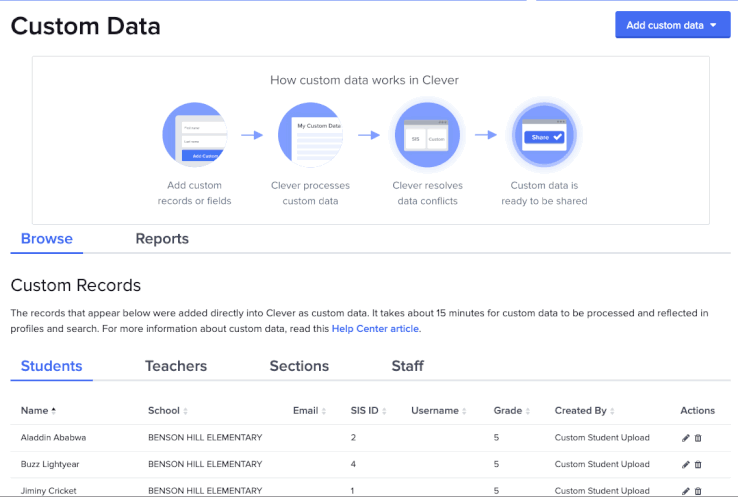Sort records by SIS ID column
This screenshot has width=738, height=497.
tap(368, 411)
